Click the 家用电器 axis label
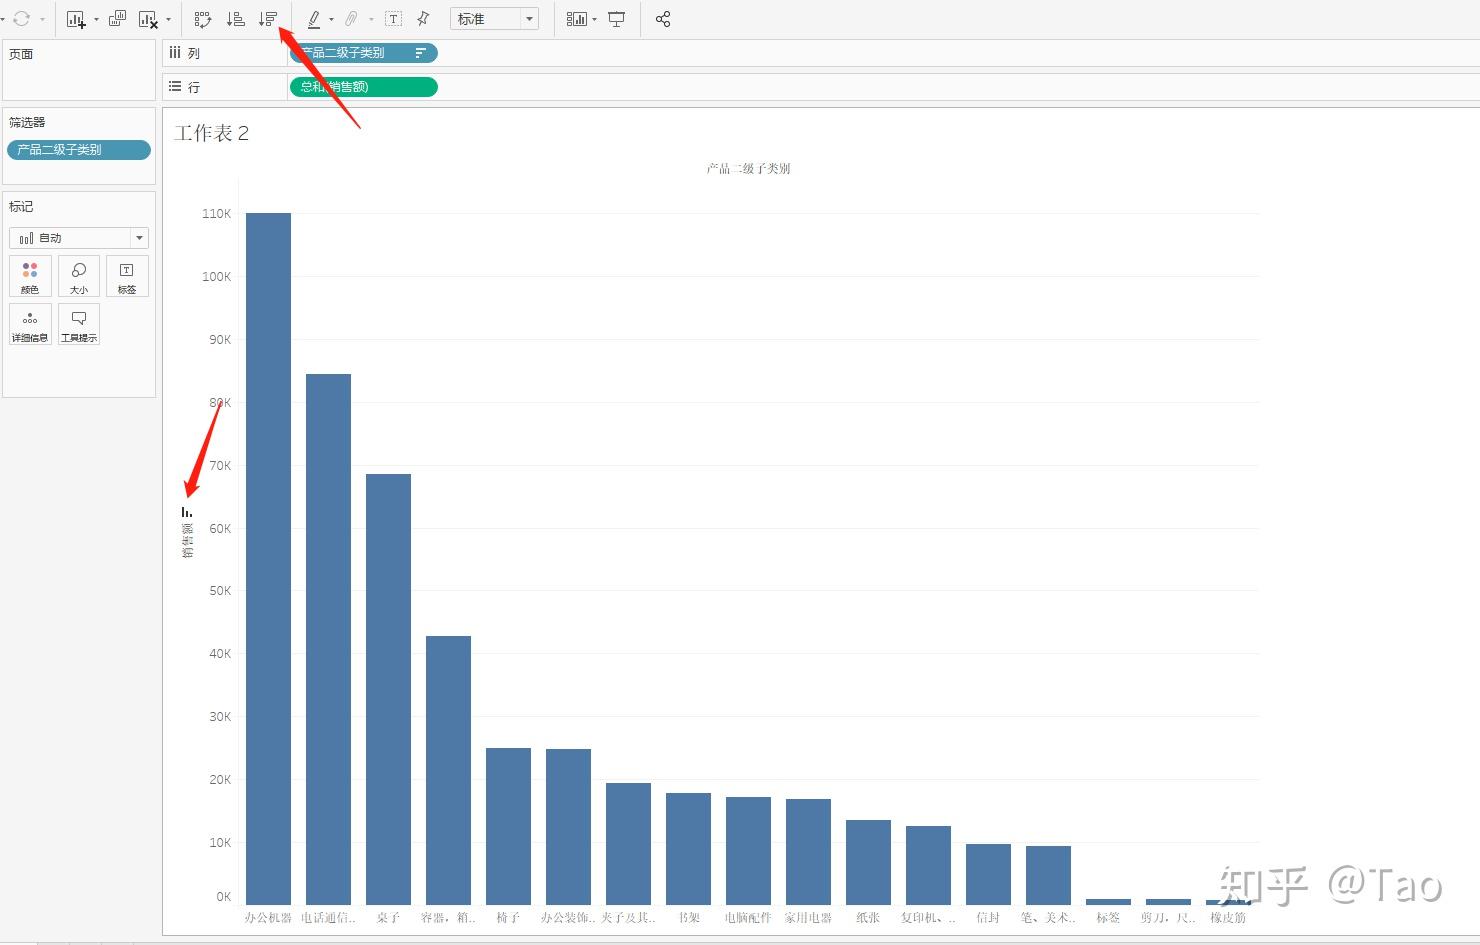This screenshot has height=945, width=1480. coord(808,917)
